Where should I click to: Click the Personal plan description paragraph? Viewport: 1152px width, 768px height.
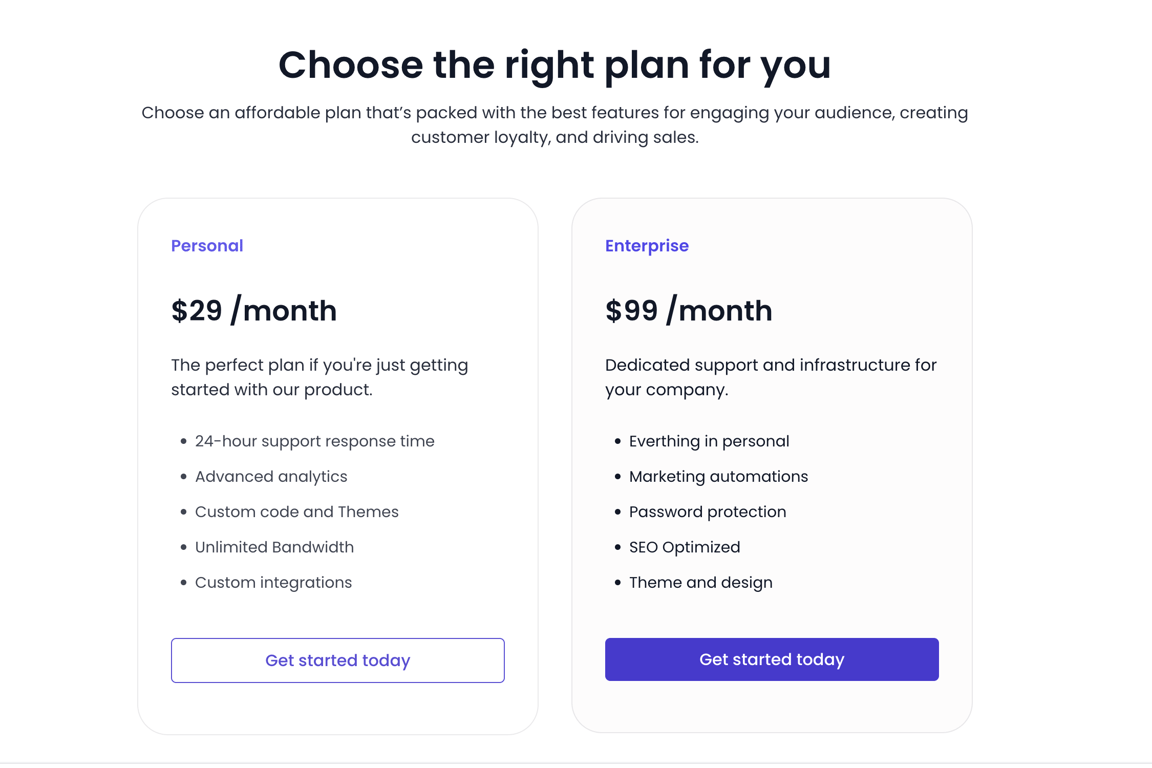coord(320,377)
